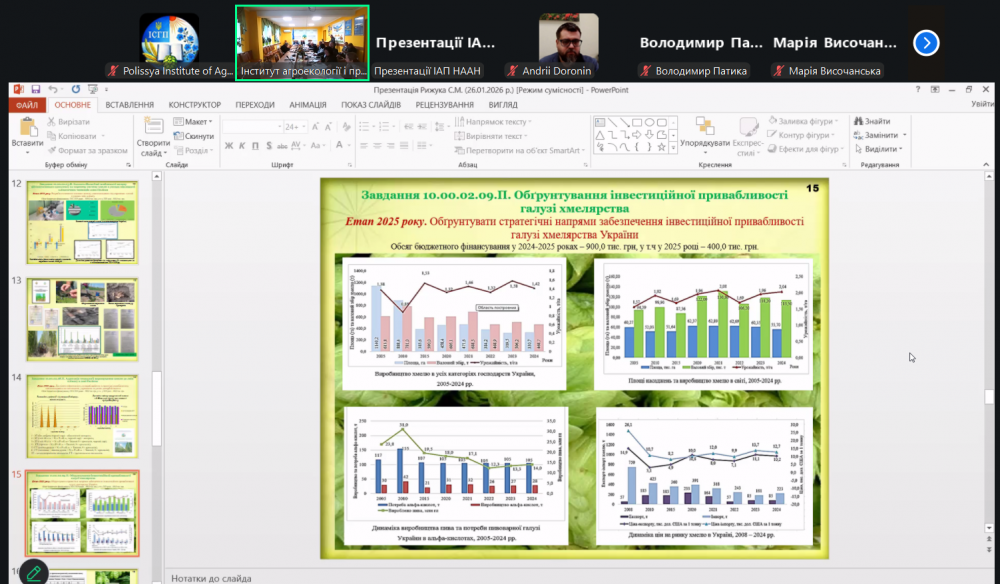Open the Макет (Layout) dropdown
1000x584 pixels.
195,122
